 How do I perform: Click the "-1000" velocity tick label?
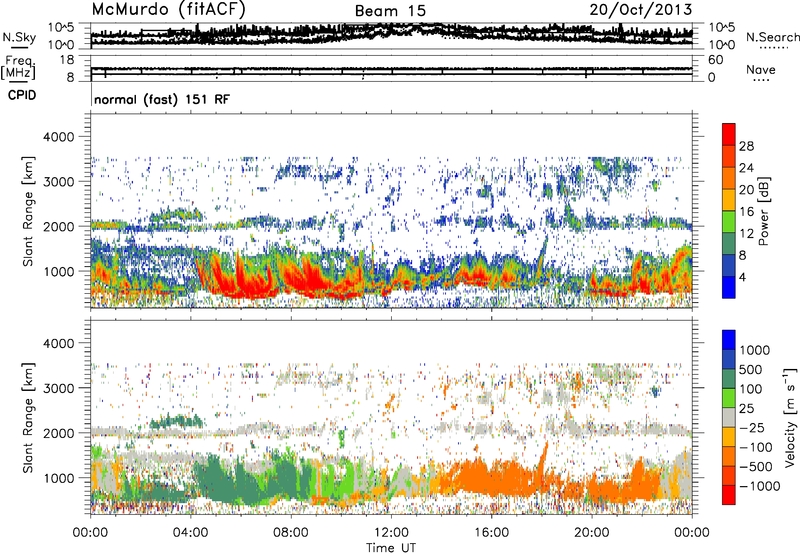tap(759, 486)
